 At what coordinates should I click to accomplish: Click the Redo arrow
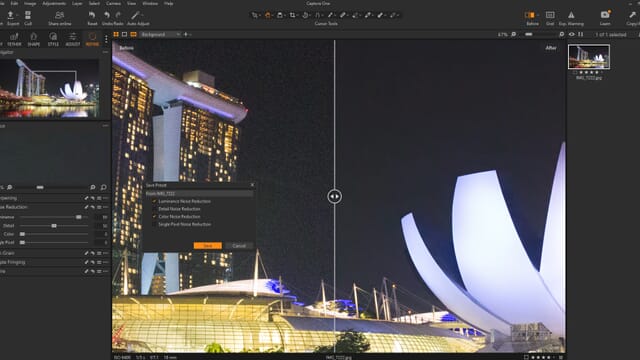pyautogui.click(x=118, y=15)
